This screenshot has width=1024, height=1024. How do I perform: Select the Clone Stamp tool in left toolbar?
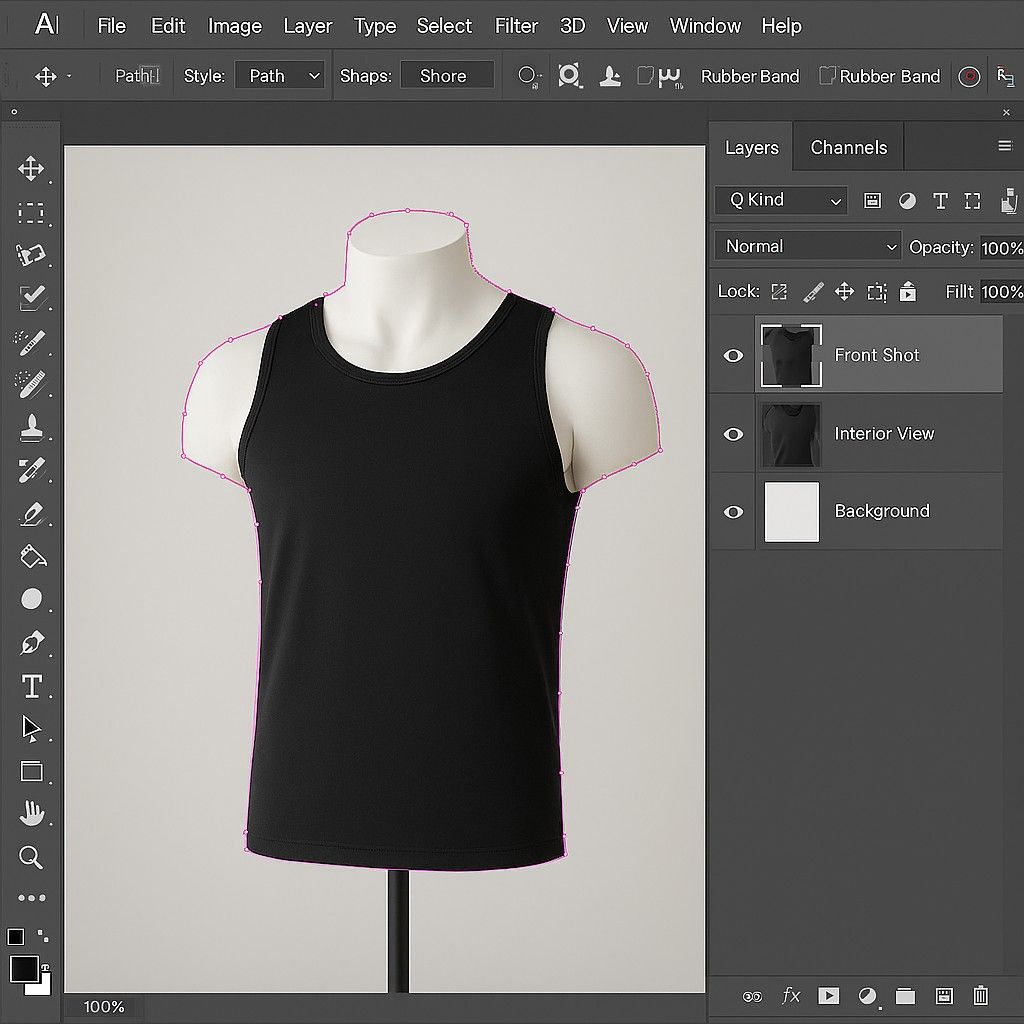tap(31, 428)
